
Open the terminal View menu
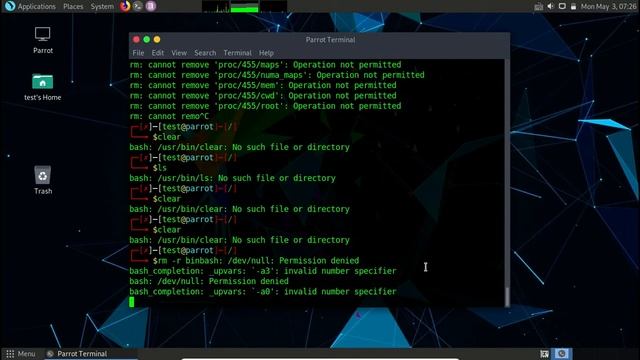pos(179,53)
